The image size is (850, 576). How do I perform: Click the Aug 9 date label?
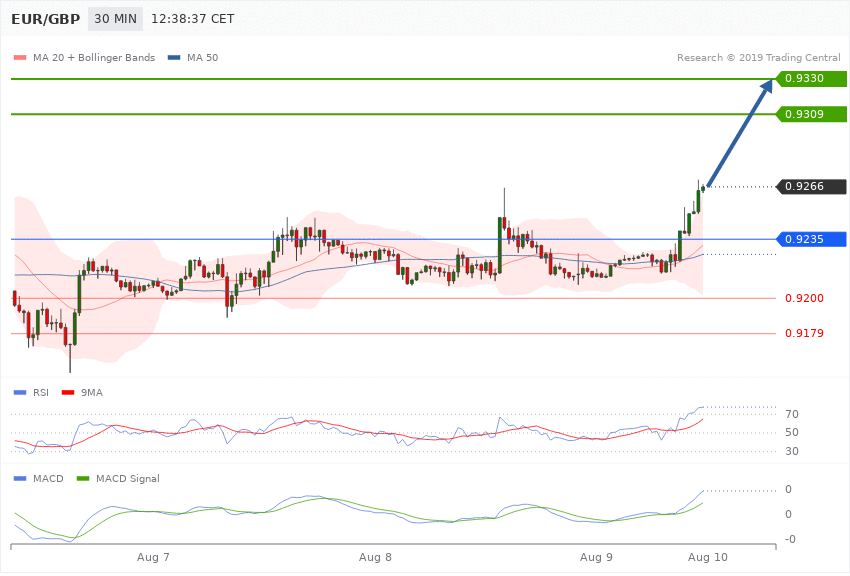596,557
